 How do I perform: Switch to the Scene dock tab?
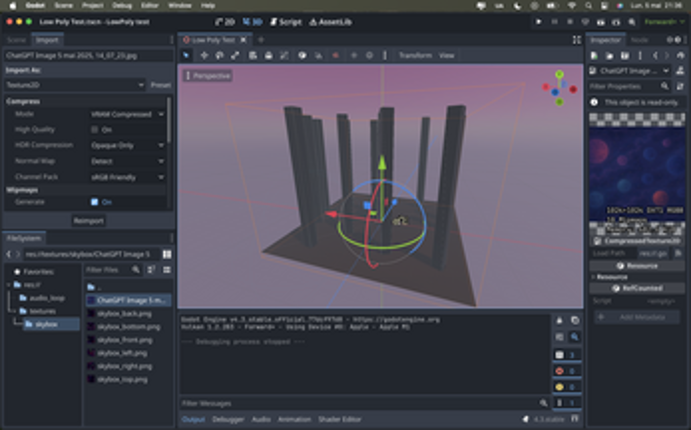(x=17, y=40)
